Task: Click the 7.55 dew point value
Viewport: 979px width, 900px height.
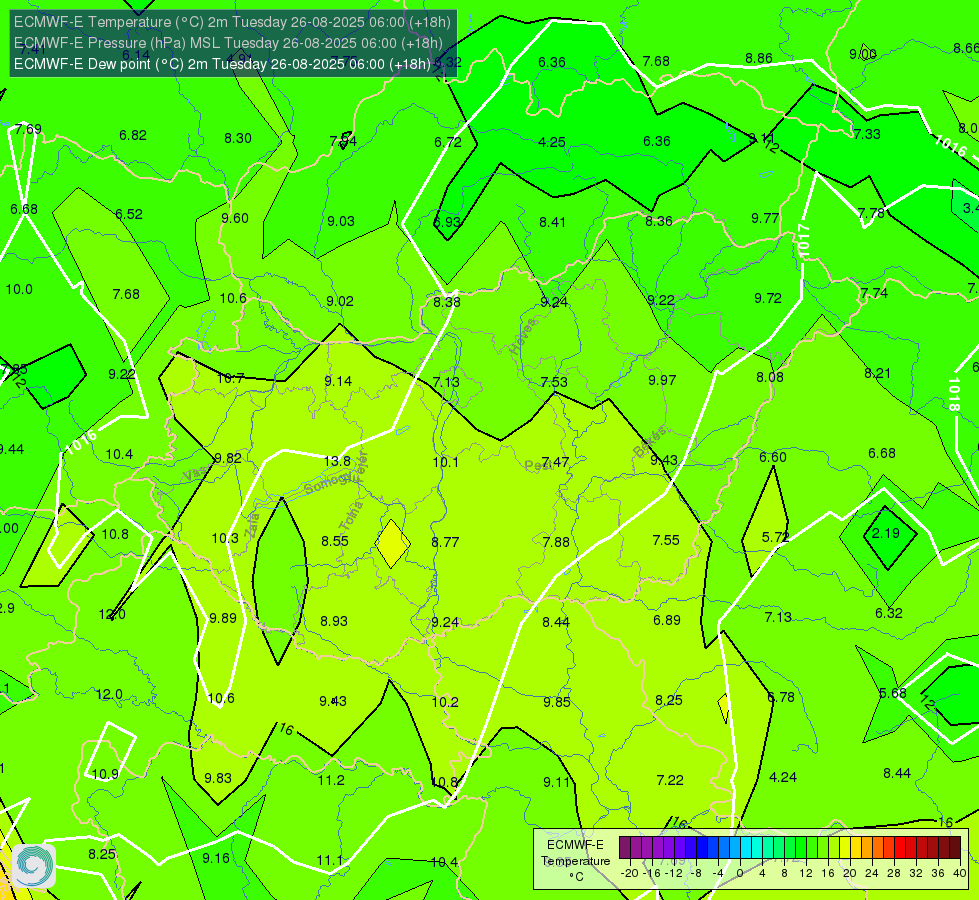Action: [x=666, y=540]
